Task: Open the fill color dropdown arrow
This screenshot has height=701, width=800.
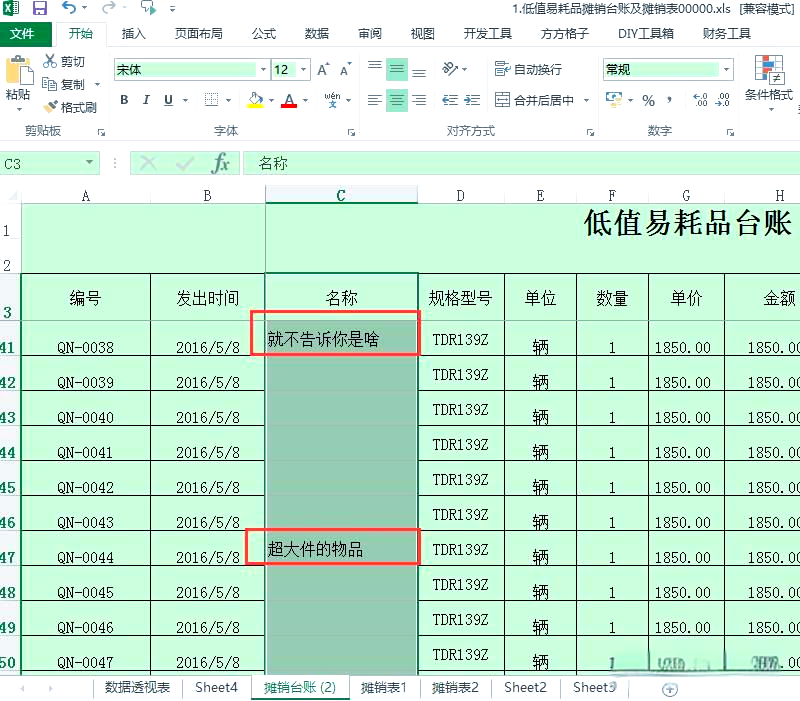Action: point(271,101)
